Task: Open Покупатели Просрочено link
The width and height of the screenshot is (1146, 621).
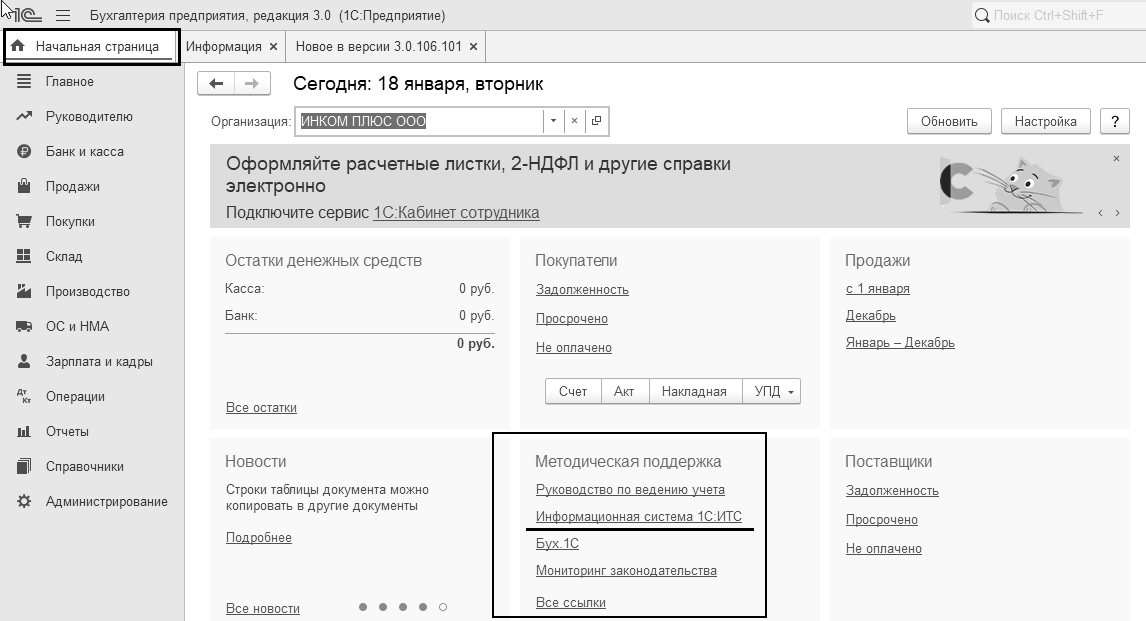Action: (x=572, y=319)
